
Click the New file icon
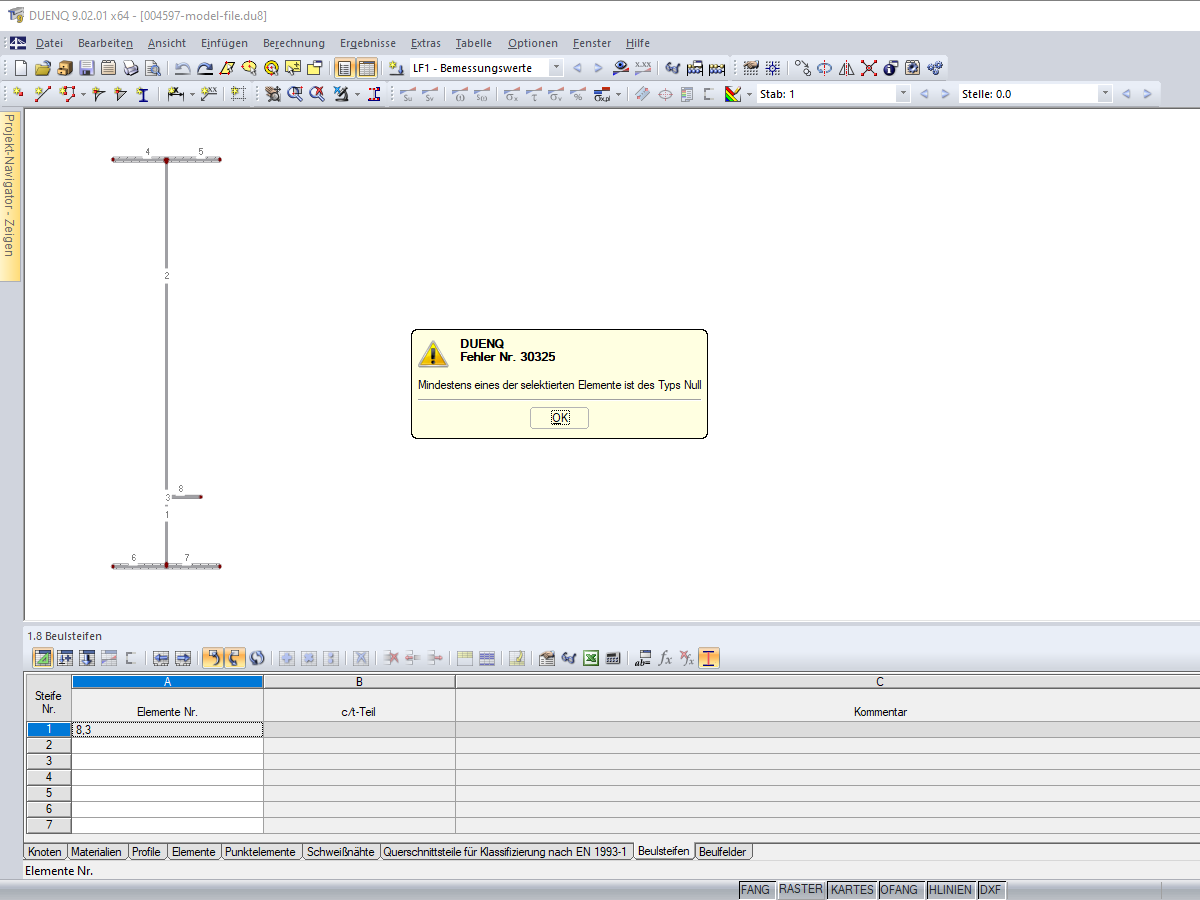(20, 68)
